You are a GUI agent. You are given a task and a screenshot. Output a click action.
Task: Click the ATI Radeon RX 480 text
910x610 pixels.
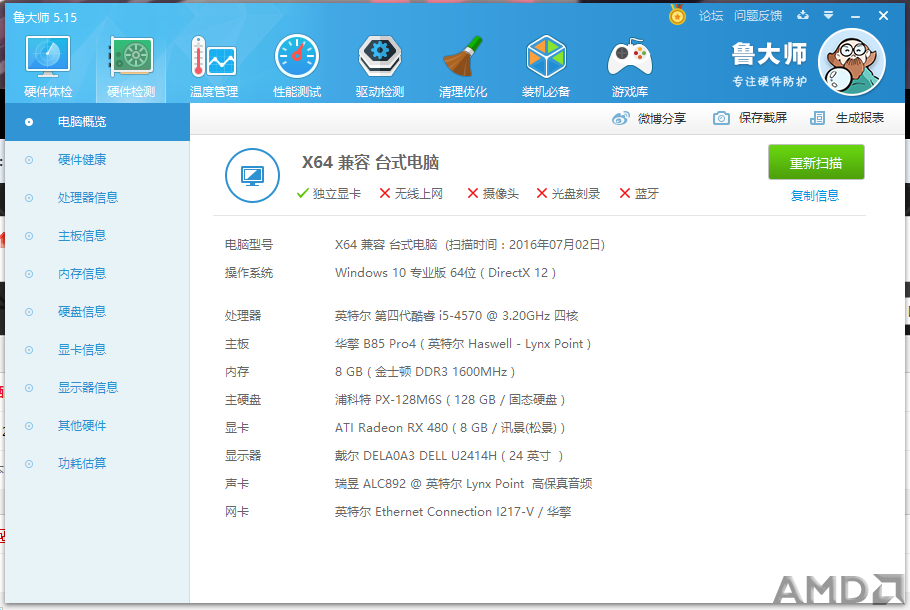click(x=450, y=428)
